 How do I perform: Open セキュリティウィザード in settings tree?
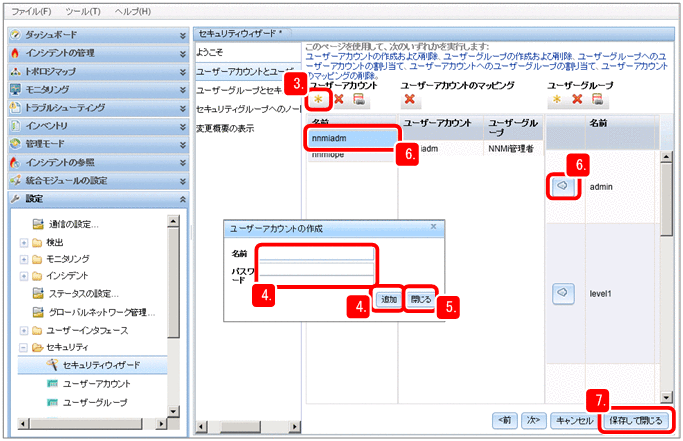coord(101,365)
